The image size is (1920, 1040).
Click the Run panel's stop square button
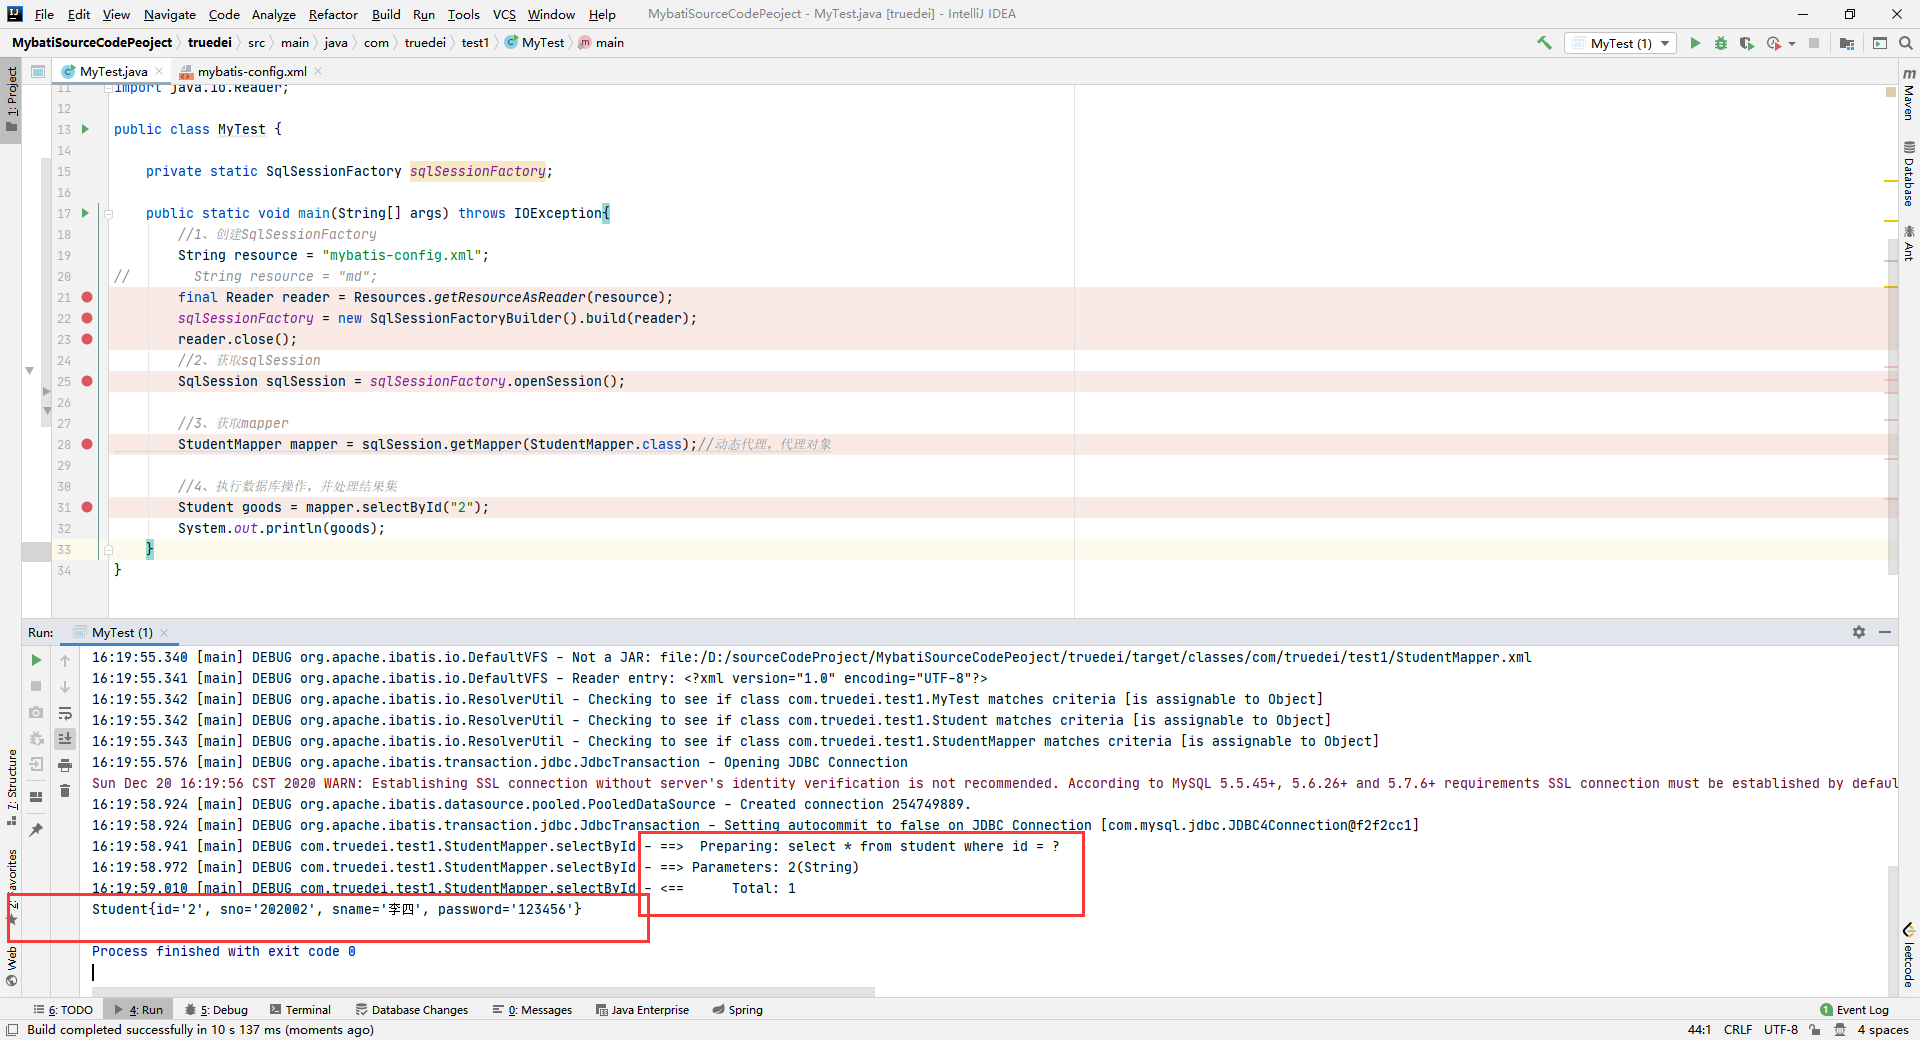[x=36, y=686]
